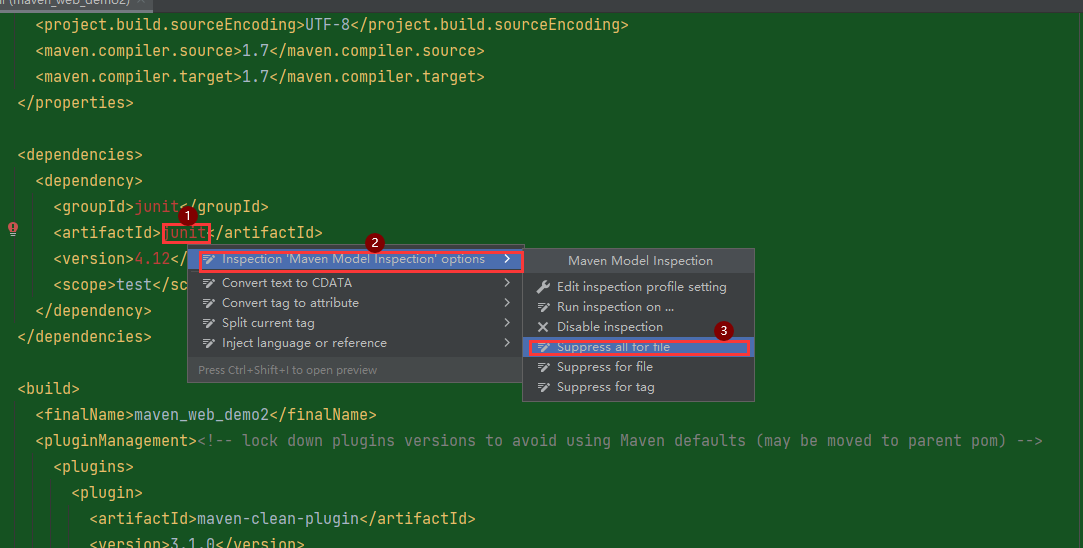Click the opening <dependencies> tag
Image resolution: width=1083 pixels, height=548 pixels.
(x=80, y=155)
